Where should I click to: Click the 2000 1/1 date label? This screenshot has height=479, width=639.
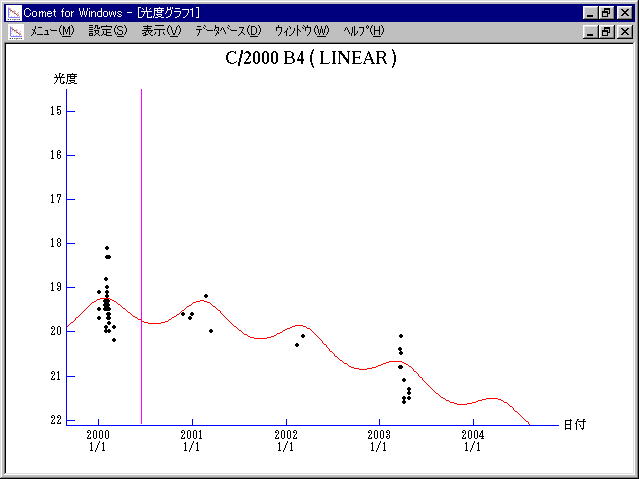pos(98,441)
